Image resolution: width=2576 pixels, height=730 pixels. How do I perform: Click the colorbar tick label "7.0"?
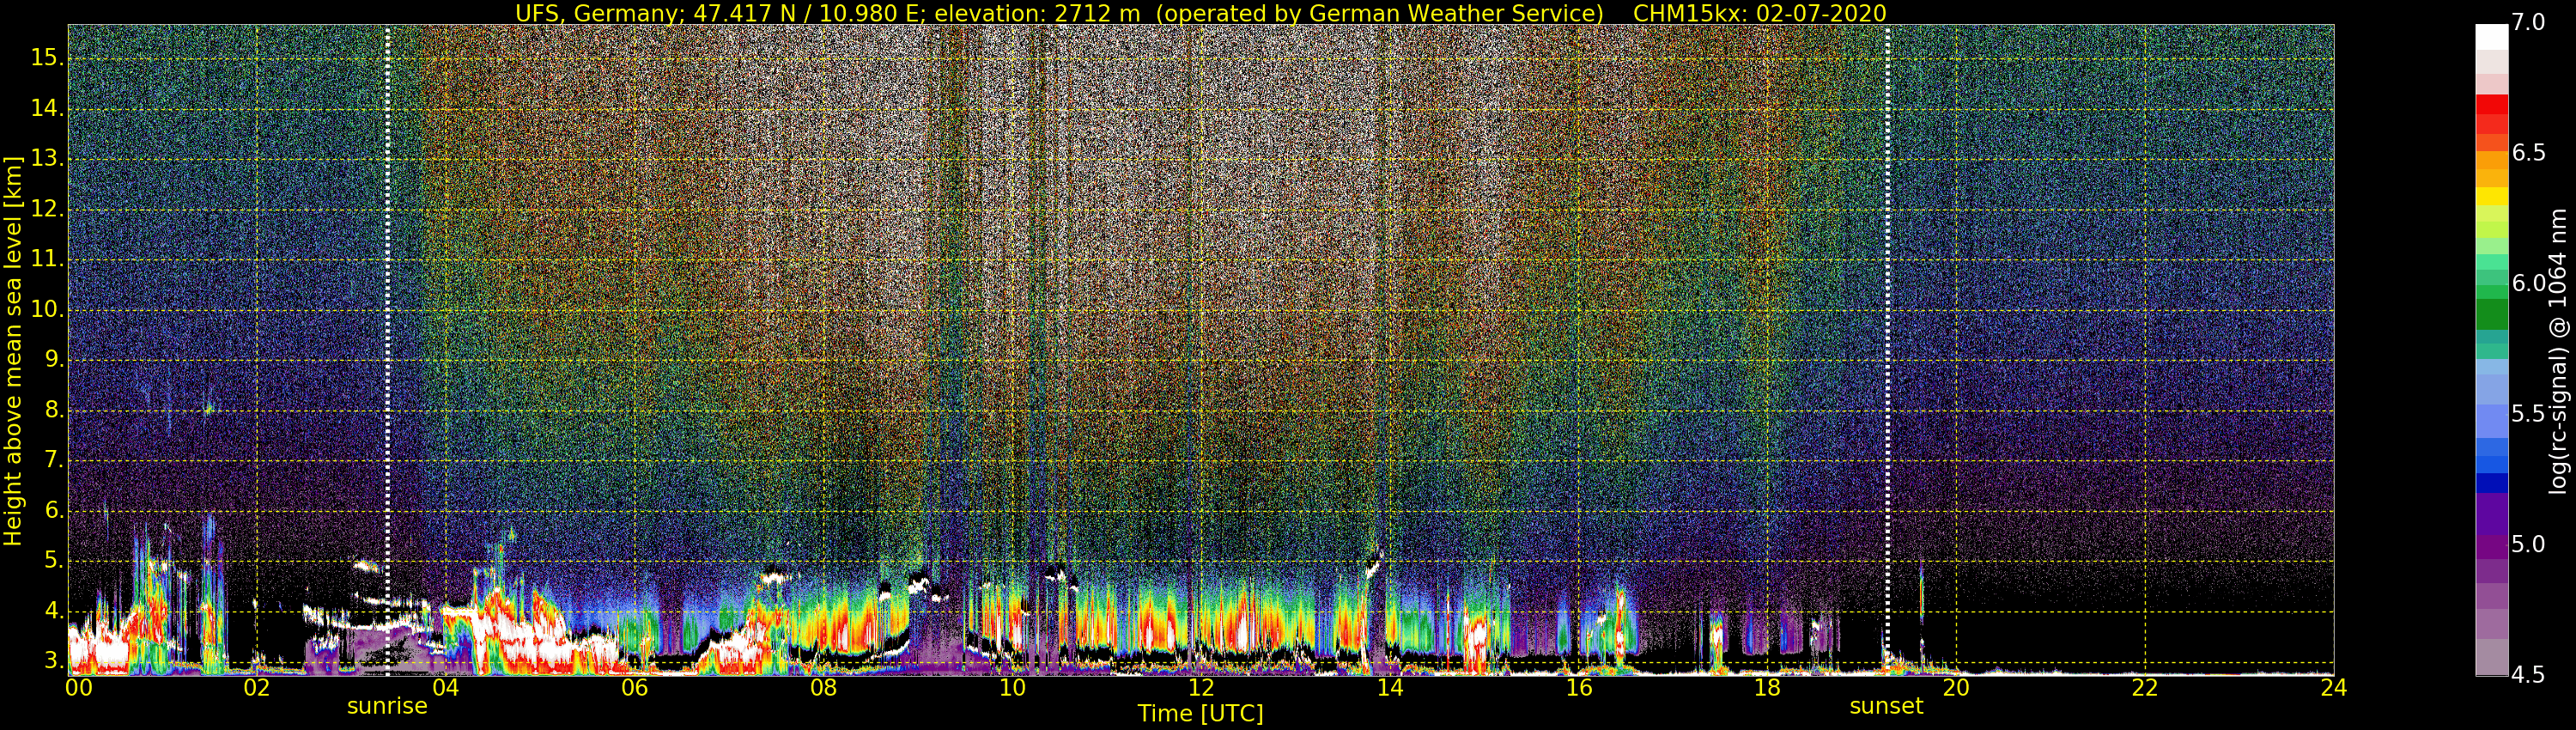click(2530, 23)
